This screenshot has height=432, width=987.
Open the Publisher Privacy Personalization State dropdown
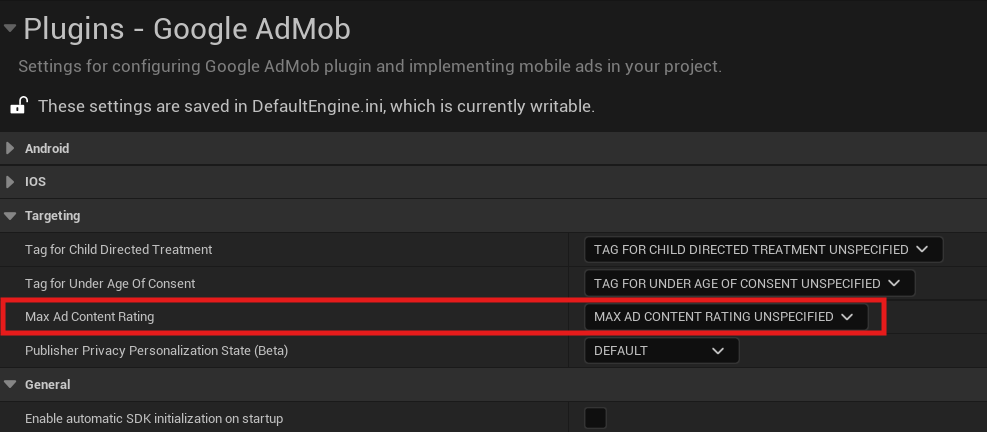(661, 351)
